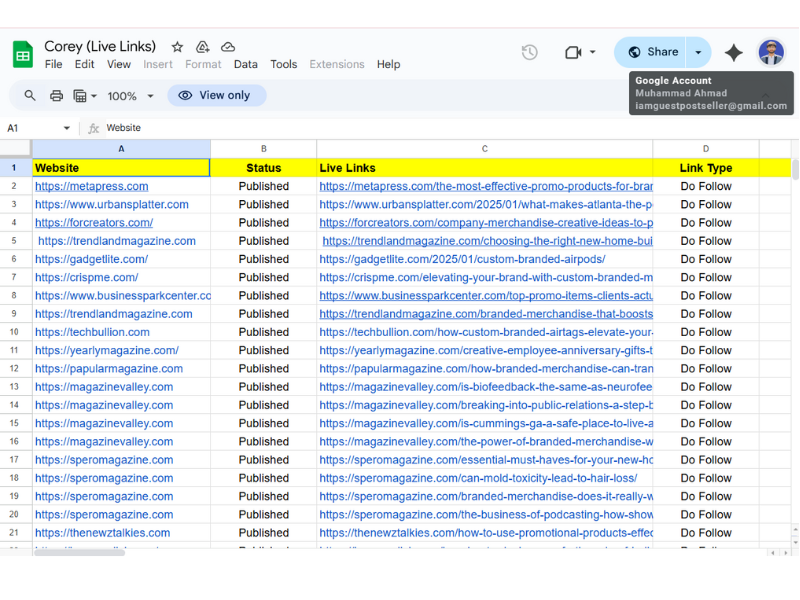Screen dimensions: 800x600
Task: Click the globe icon in Share button
Action: point(634,52)
